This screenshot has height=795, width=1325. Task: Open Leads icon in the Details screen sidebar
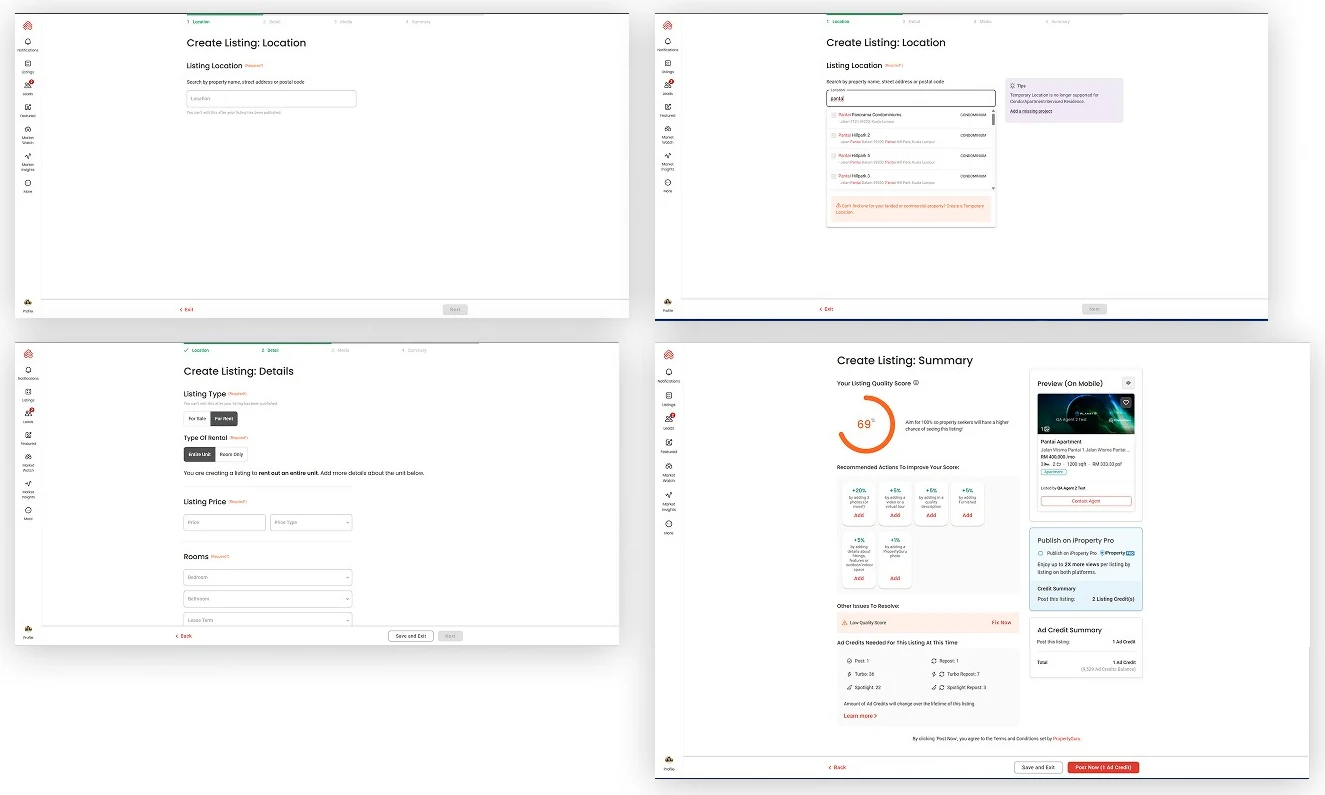(x=28, y=414)
